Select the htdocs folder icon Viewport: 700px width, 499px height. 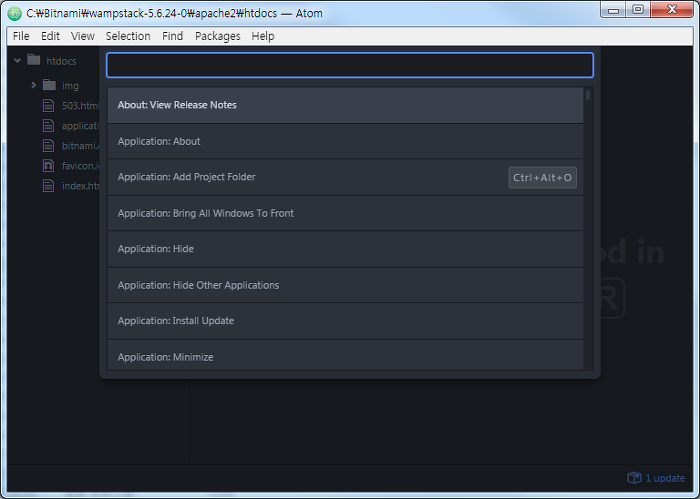(33, 60)
